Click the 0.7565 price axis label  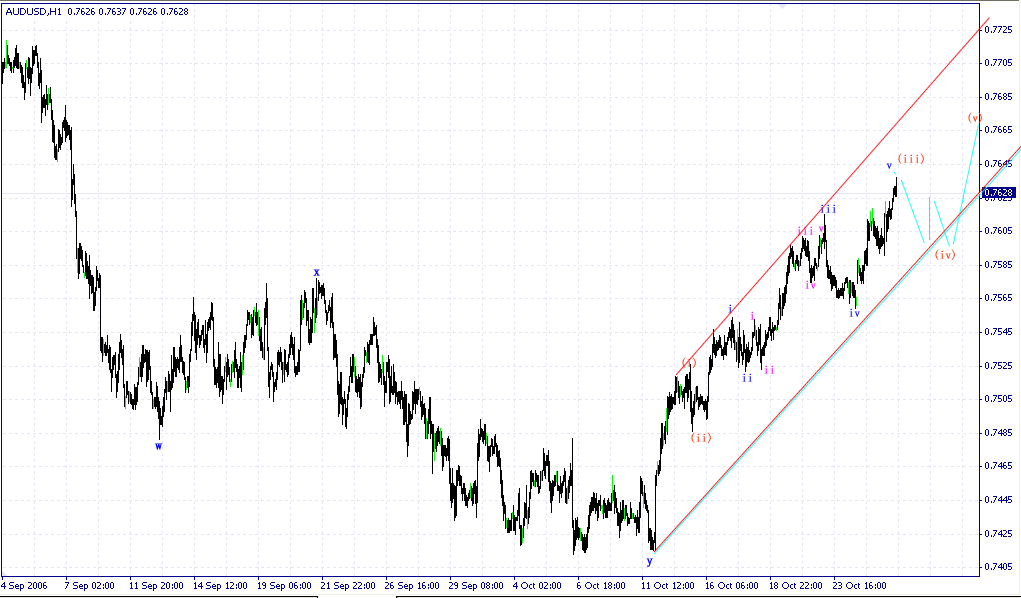click(x=998, y=298)
